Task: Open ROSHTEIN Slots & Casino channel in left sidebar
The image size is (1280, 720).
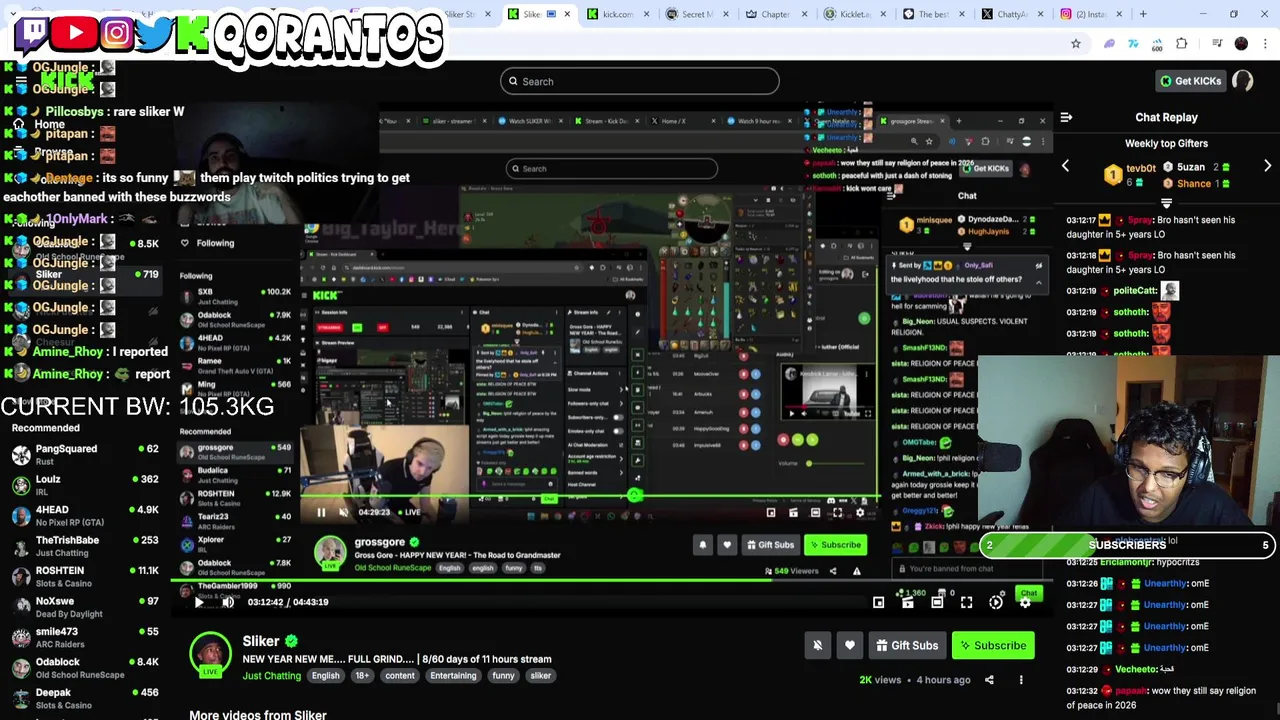Action: pos(85,576)
